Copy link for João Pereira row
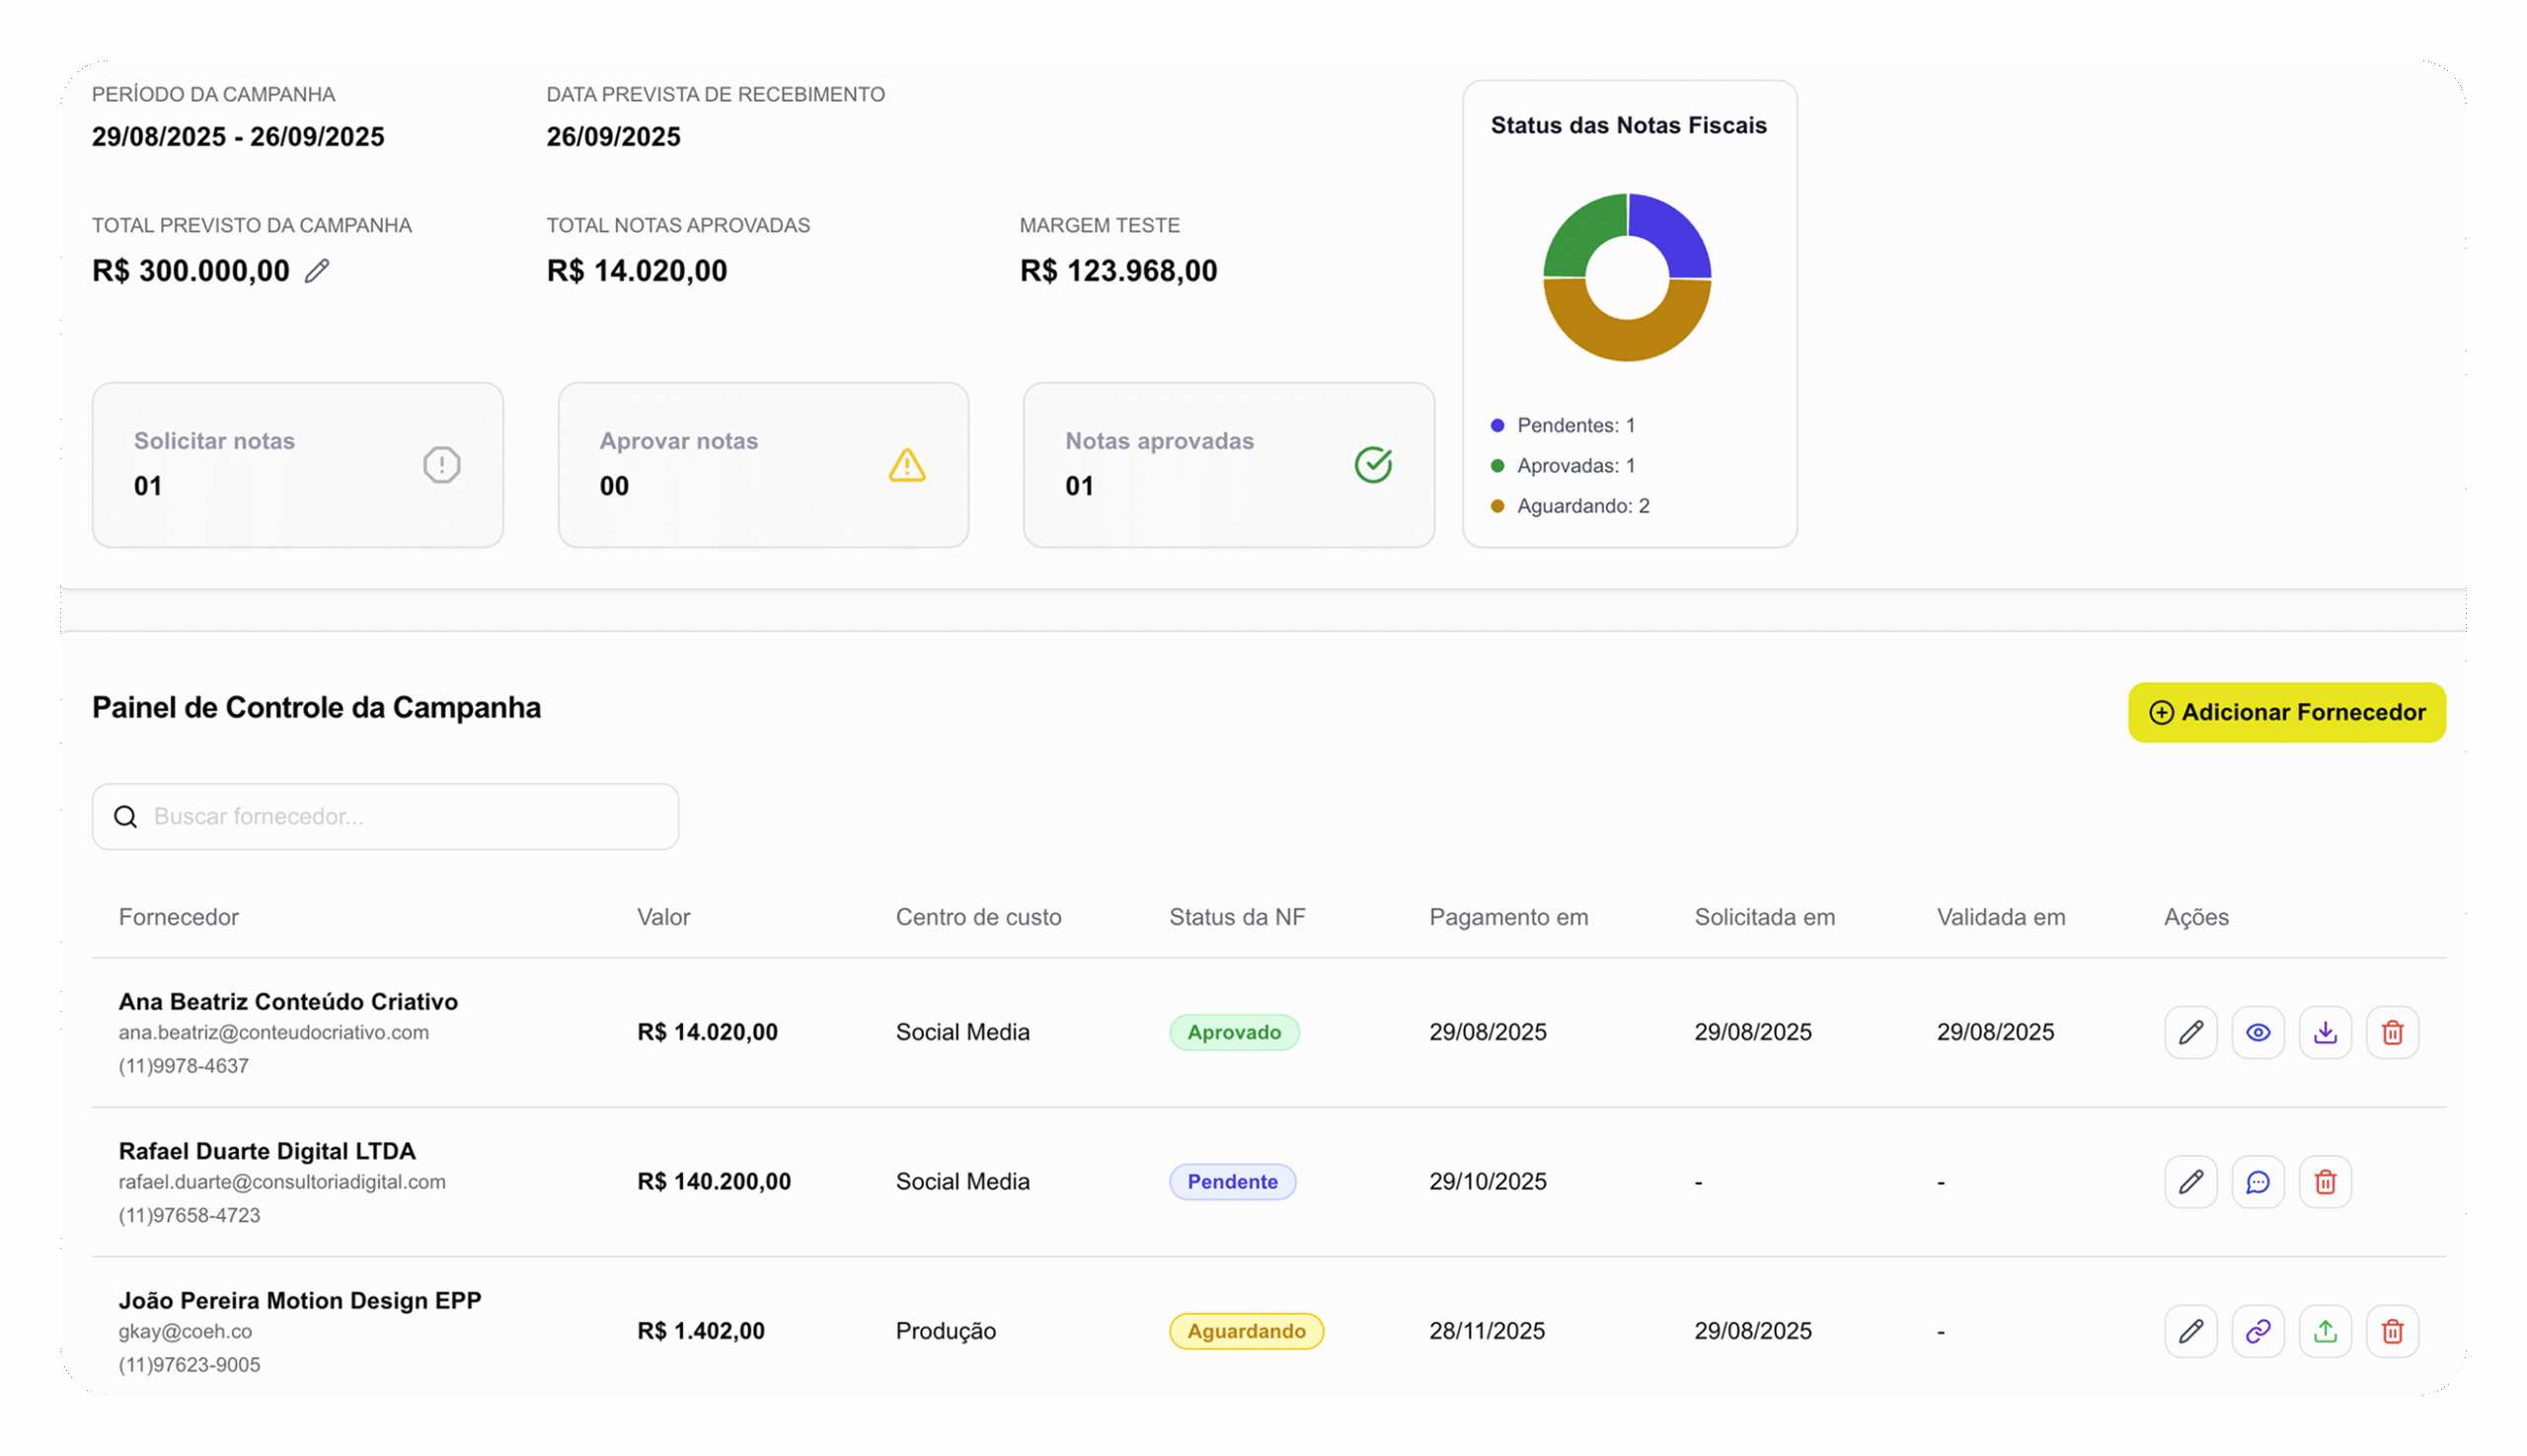 tap(2257, 1331)
